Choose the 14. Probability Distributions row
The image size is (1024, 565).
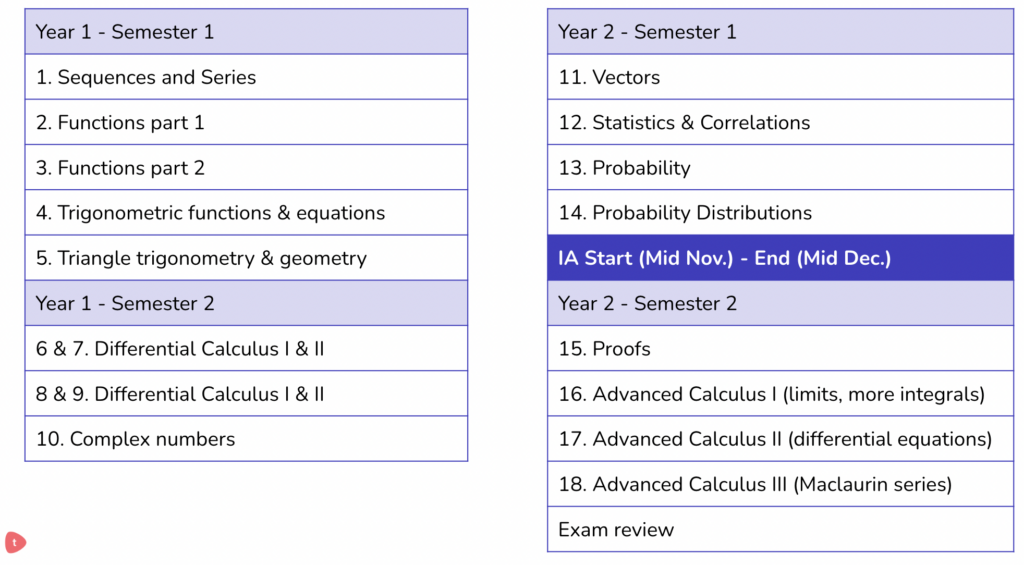[780, 212]
